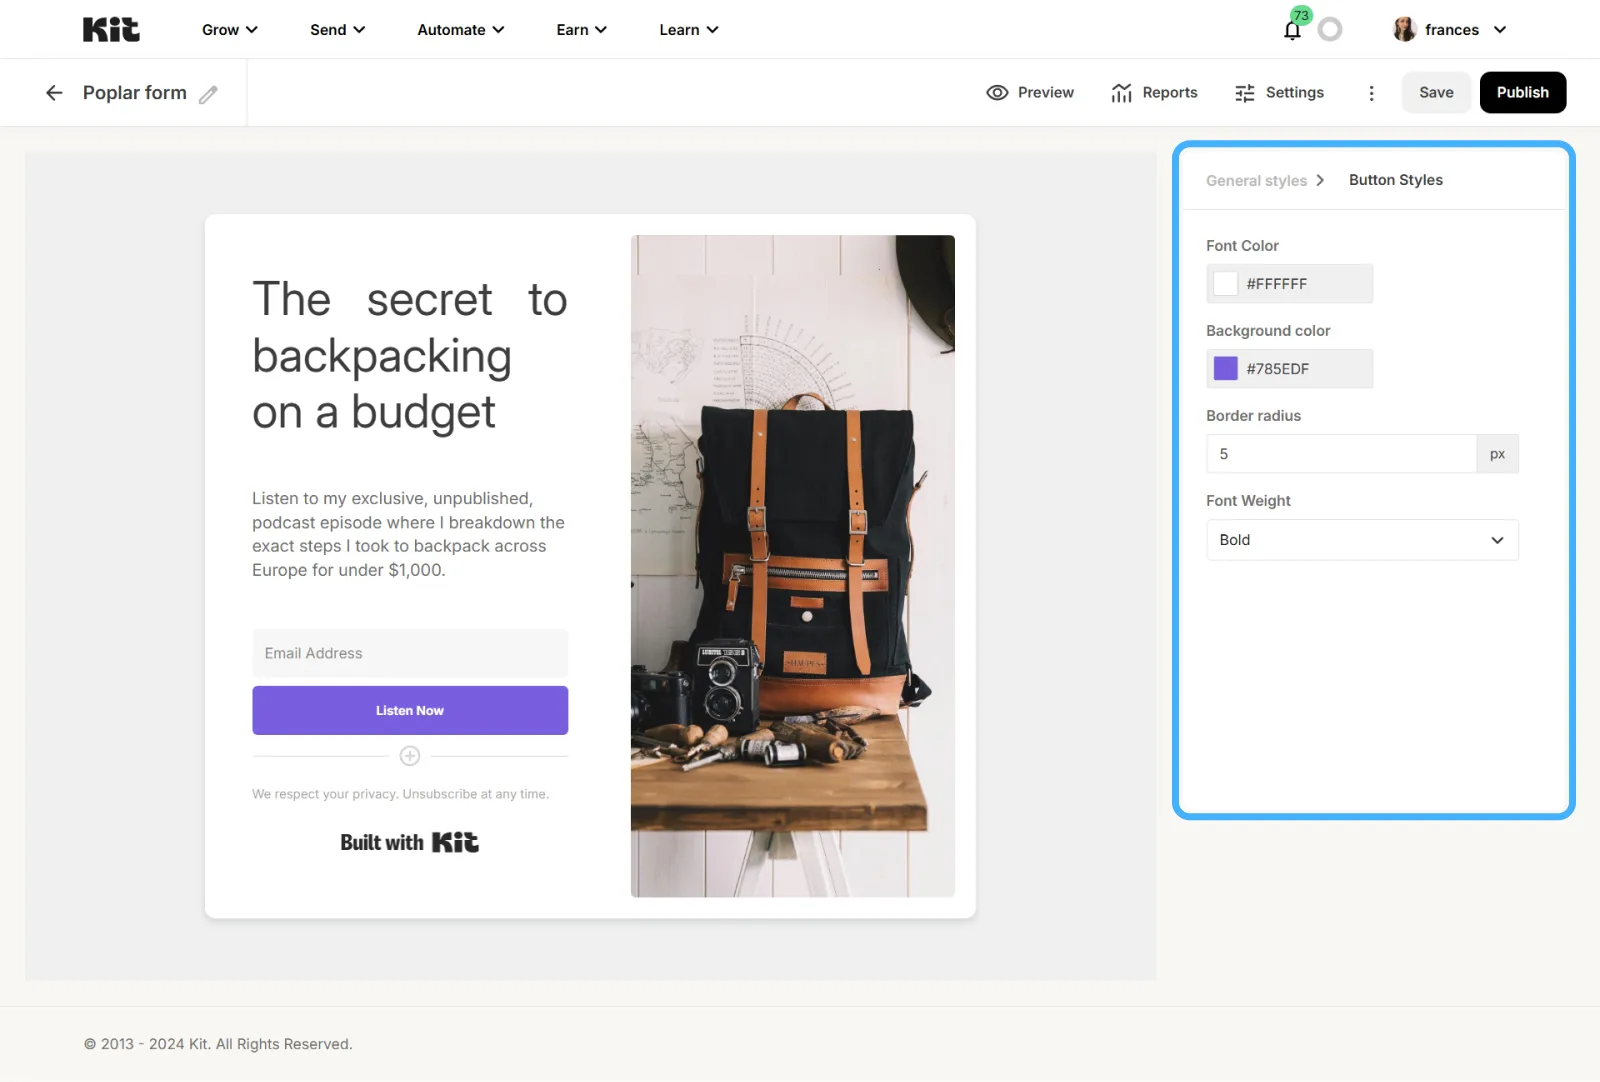
Task: Open the Send menu
Action: click(x=337, y=30)
